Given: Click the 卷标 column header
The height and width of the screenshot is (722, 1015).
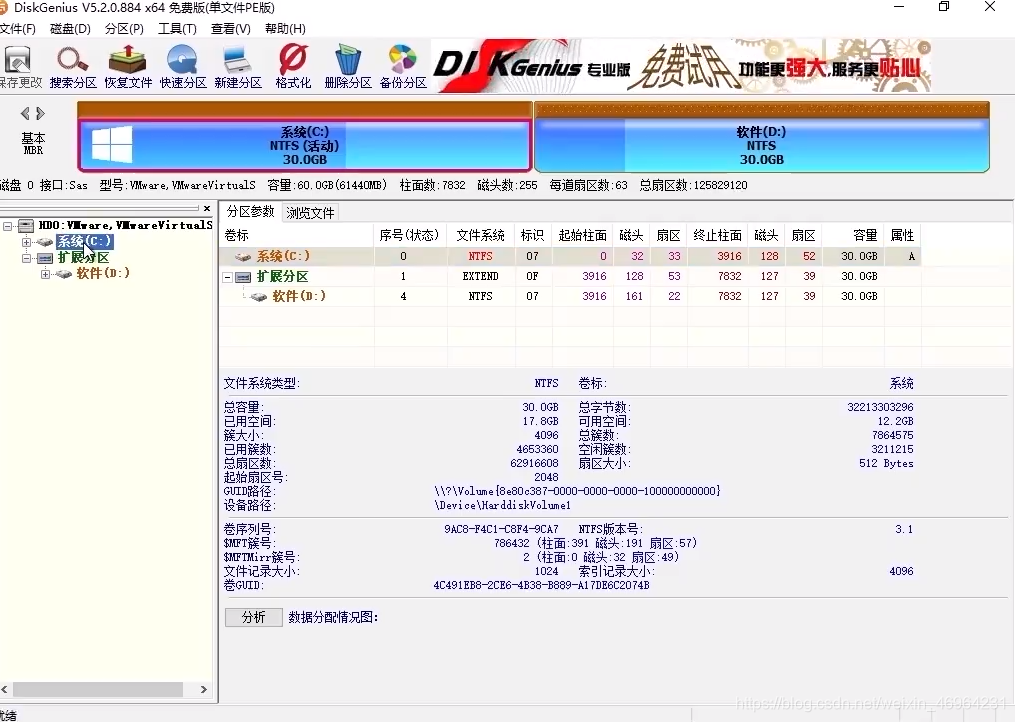Looking at the screenshot, I should 297,235.
